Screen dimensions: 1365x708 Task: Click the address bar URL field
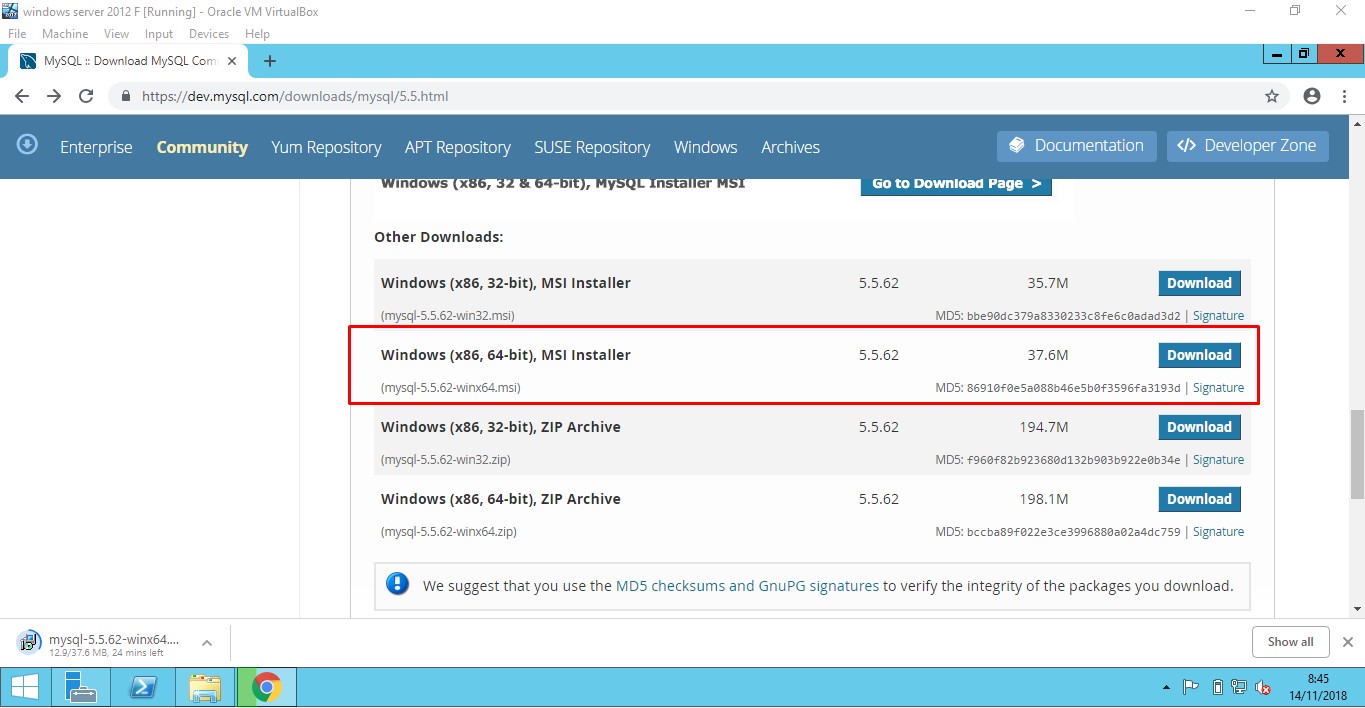click(x=690, y=97)
